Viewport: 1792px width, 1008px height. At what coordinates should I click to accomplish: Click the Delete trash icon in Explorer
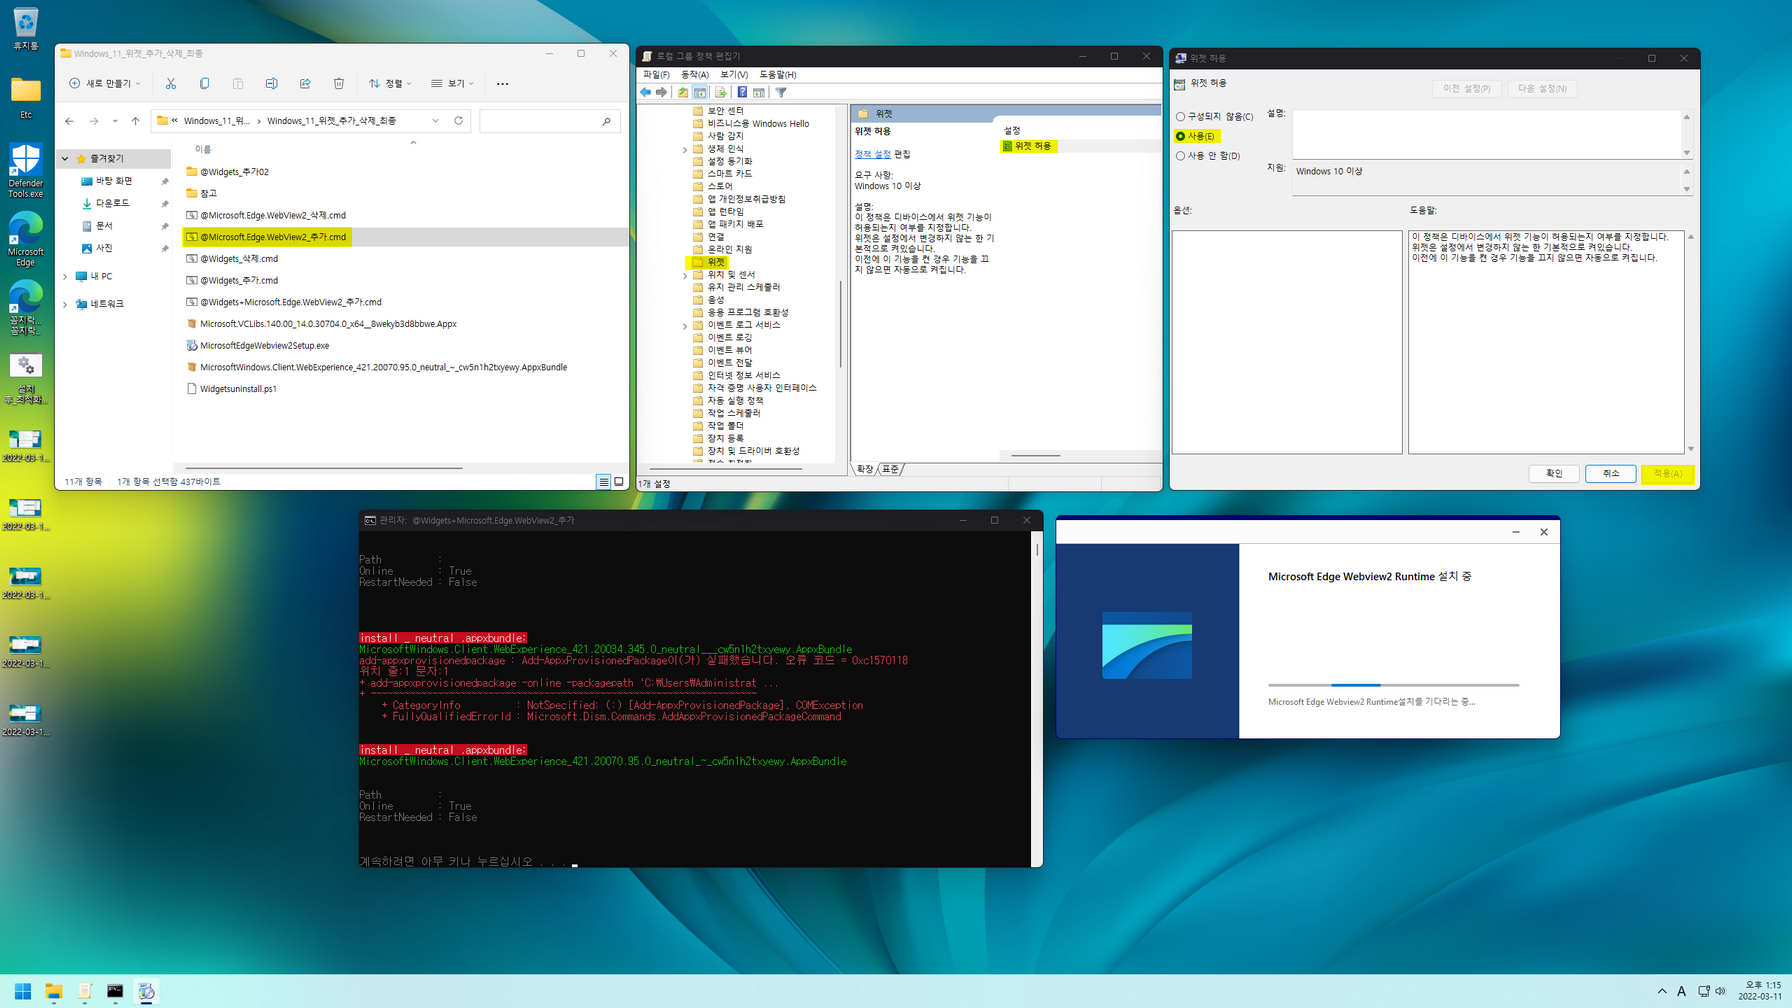tap(339, 84)
